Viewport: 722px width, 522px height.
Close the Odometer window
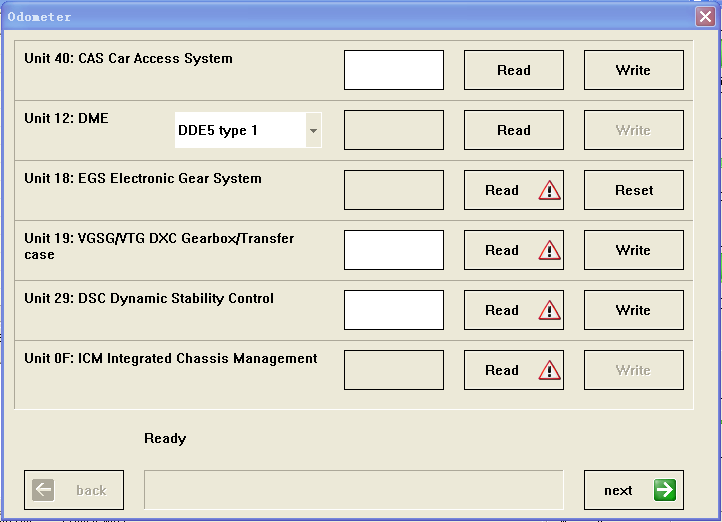705,17
